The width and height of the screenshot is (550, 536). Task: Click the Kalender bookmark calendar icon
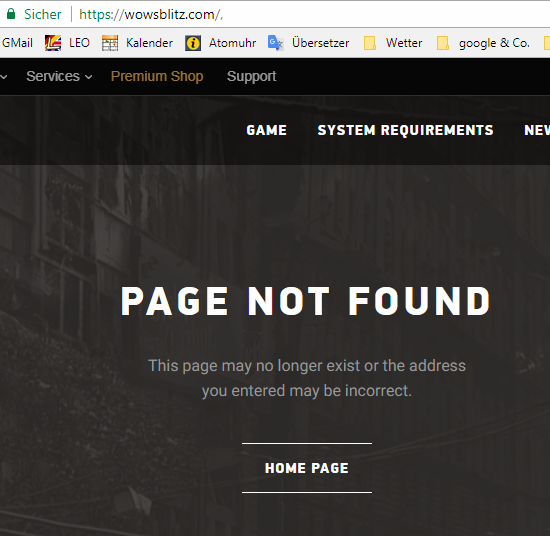click(x=110, y=43)
